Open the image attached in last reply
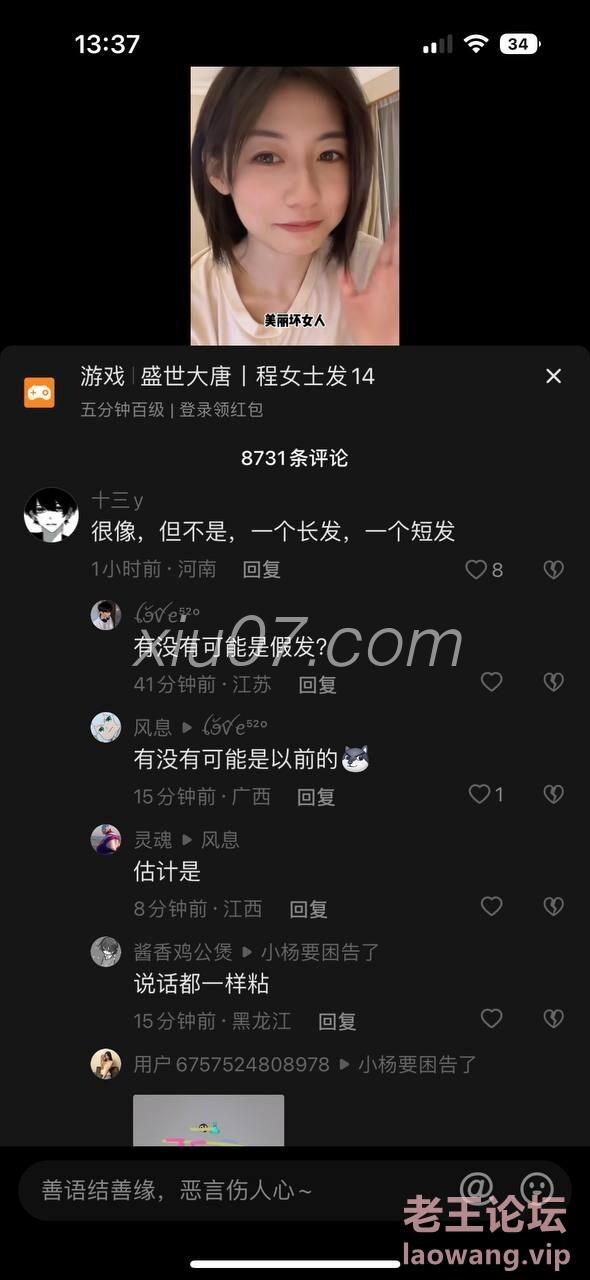590x1280 pixels. point(209,1120)
